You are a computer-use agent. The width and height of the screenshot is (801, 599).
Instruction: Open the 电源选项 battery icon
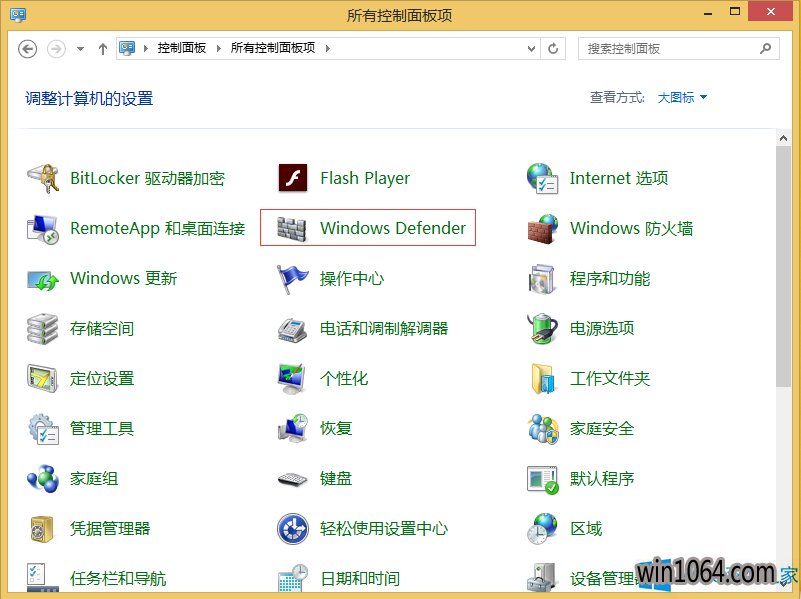tap(543, 328)
